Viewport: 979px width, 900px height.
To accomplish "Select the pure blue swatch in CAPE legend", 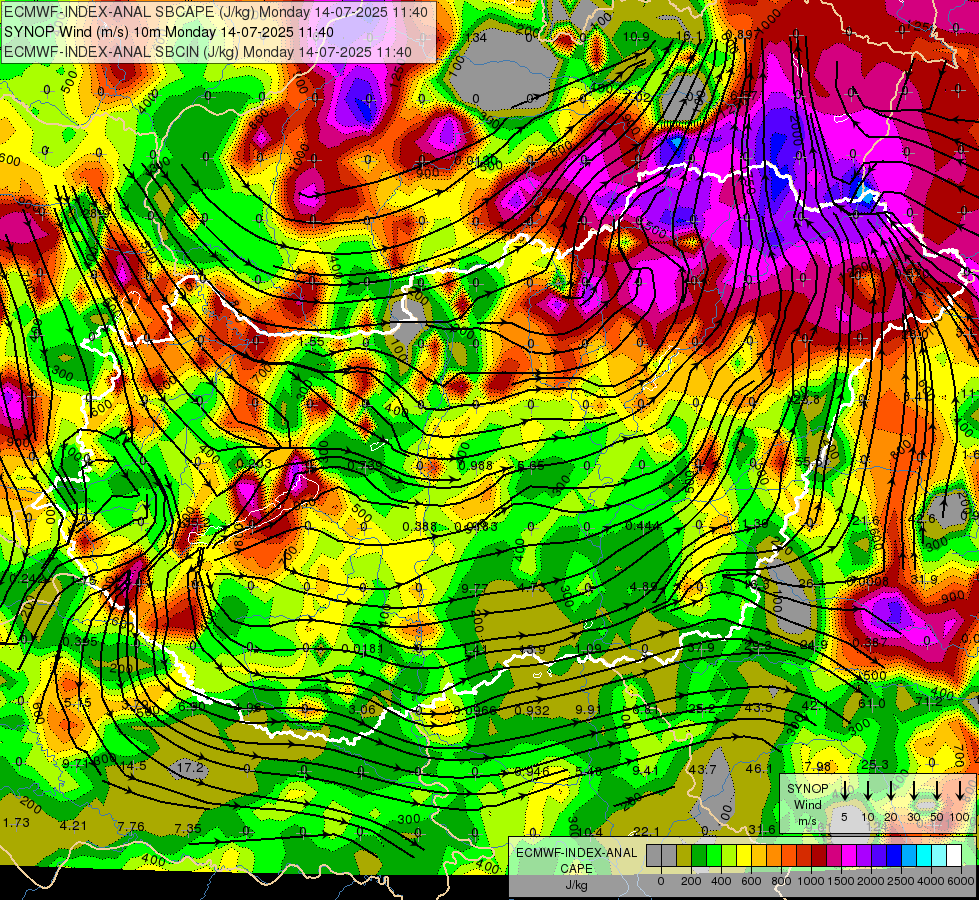I will click(x=893, y=856).
